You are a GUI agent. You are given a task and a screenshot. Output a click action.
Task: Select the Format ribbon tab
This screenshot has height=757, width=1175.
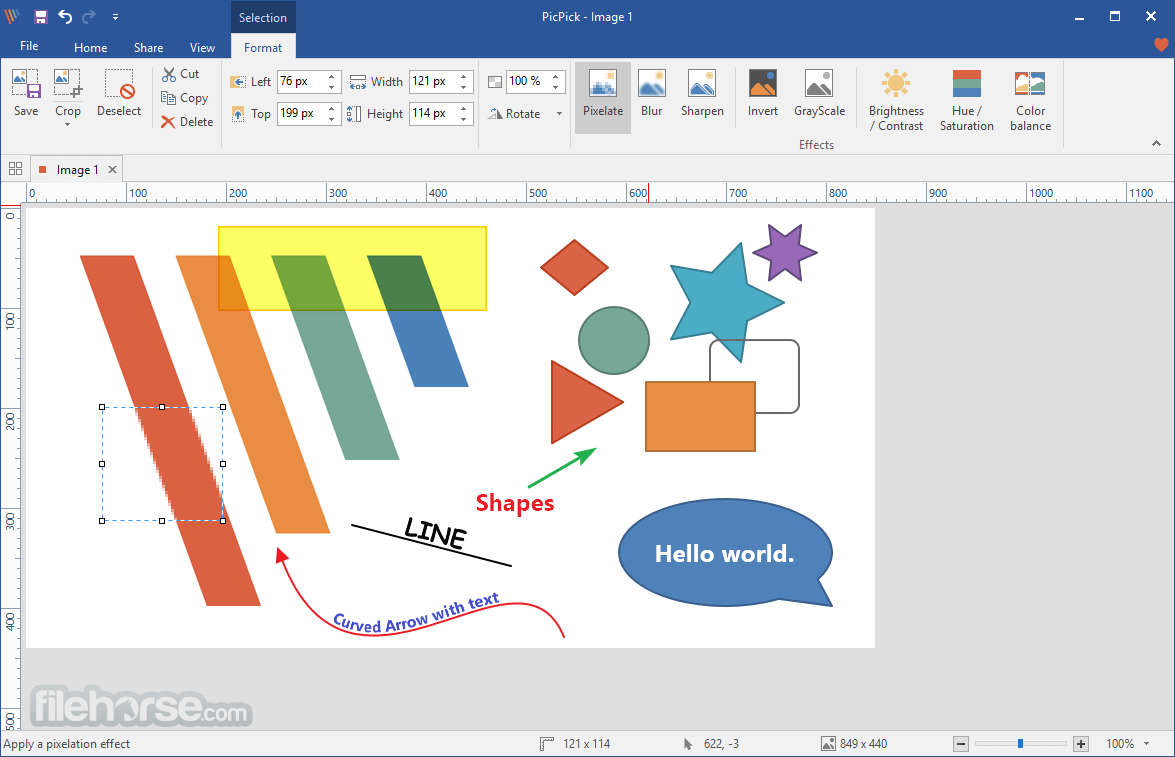(x=263, y=47)
